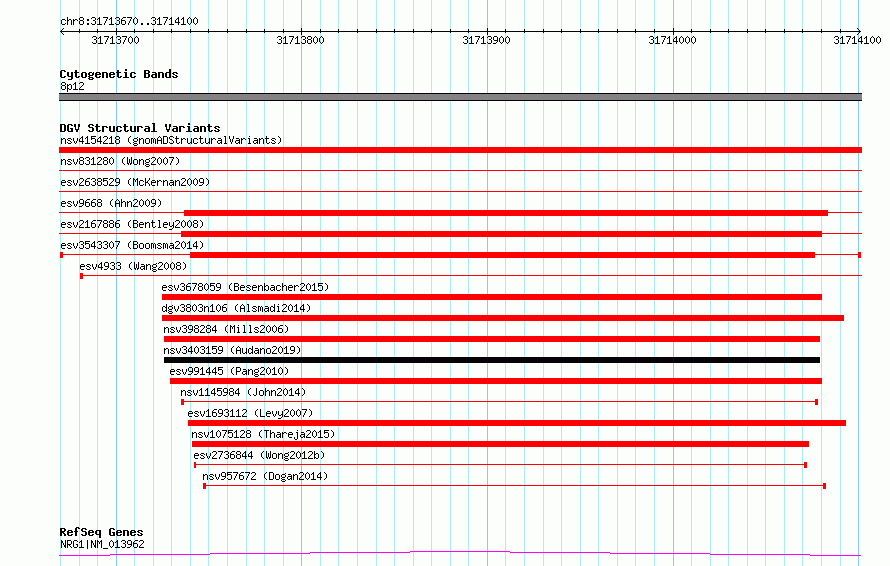Open variant nsv3403159 (Audano2019) label

click(x=232, y=350)
